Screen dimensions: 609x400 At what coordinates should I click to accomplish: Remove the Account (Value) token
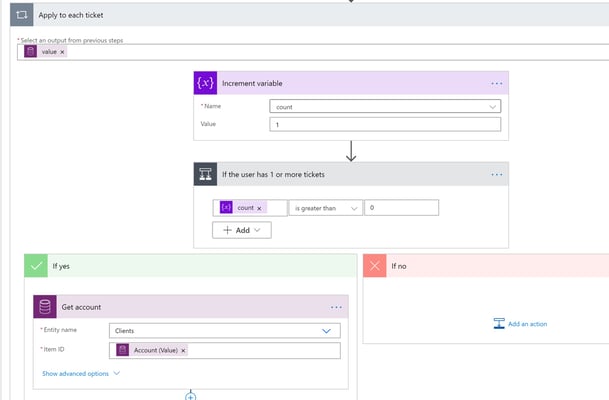click(x=183, y=350)
